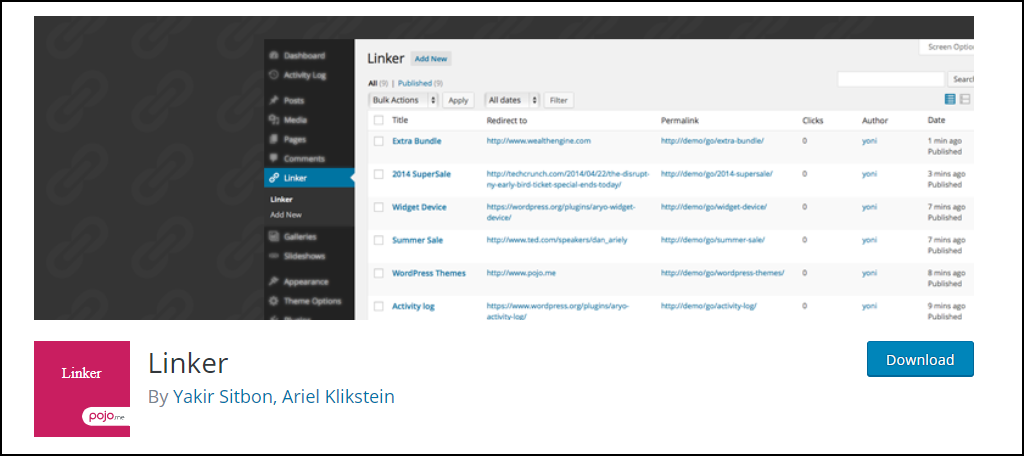Viewport: 1024px width, 456px height.
Task: Open Theme Options menu item
Action: pos(312,301)
